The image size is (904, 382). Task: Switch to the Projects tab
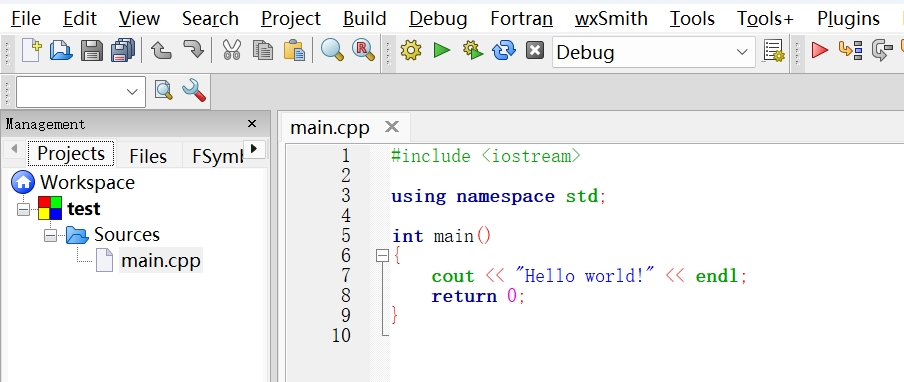click(71, 154)
